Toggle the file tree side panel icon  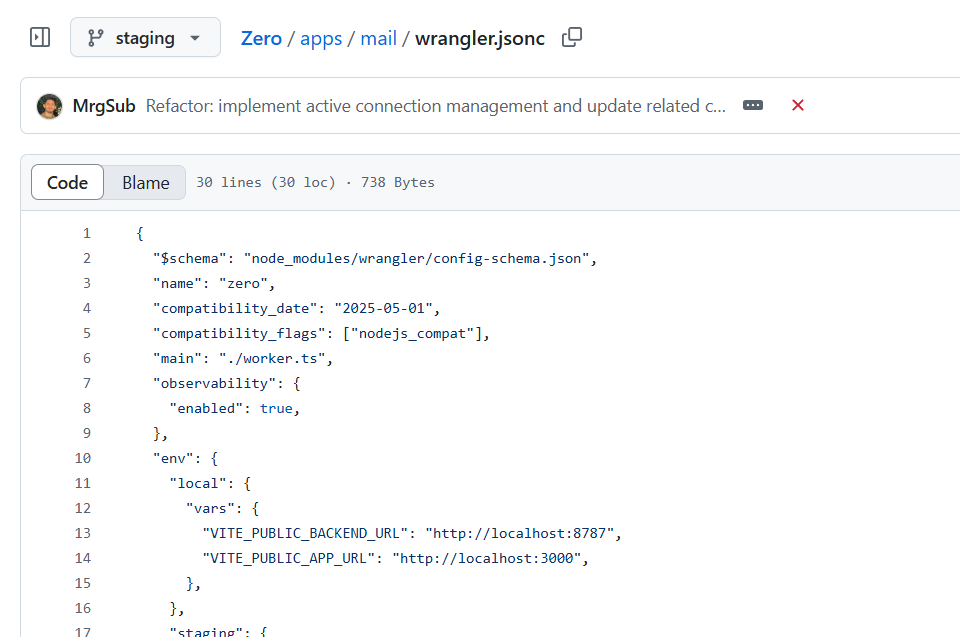[x=40, y=37]
